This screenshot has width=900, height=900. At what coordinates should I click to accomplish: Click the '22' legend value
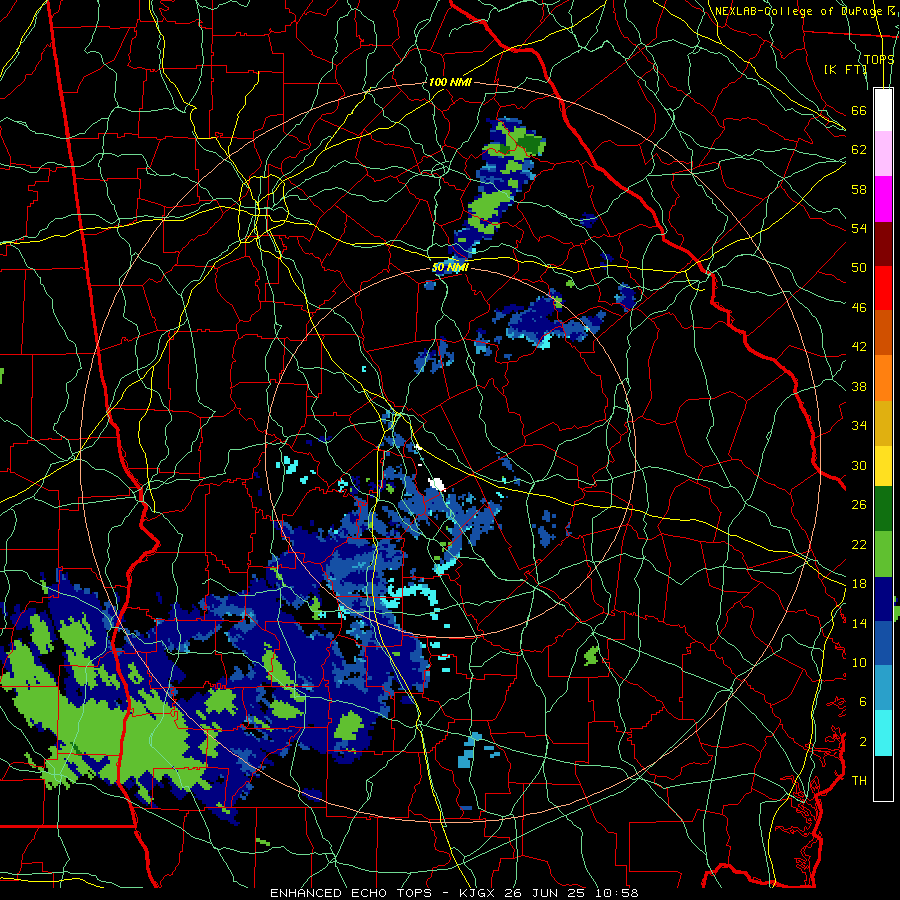pyautogui.click(x=859, y=544)
